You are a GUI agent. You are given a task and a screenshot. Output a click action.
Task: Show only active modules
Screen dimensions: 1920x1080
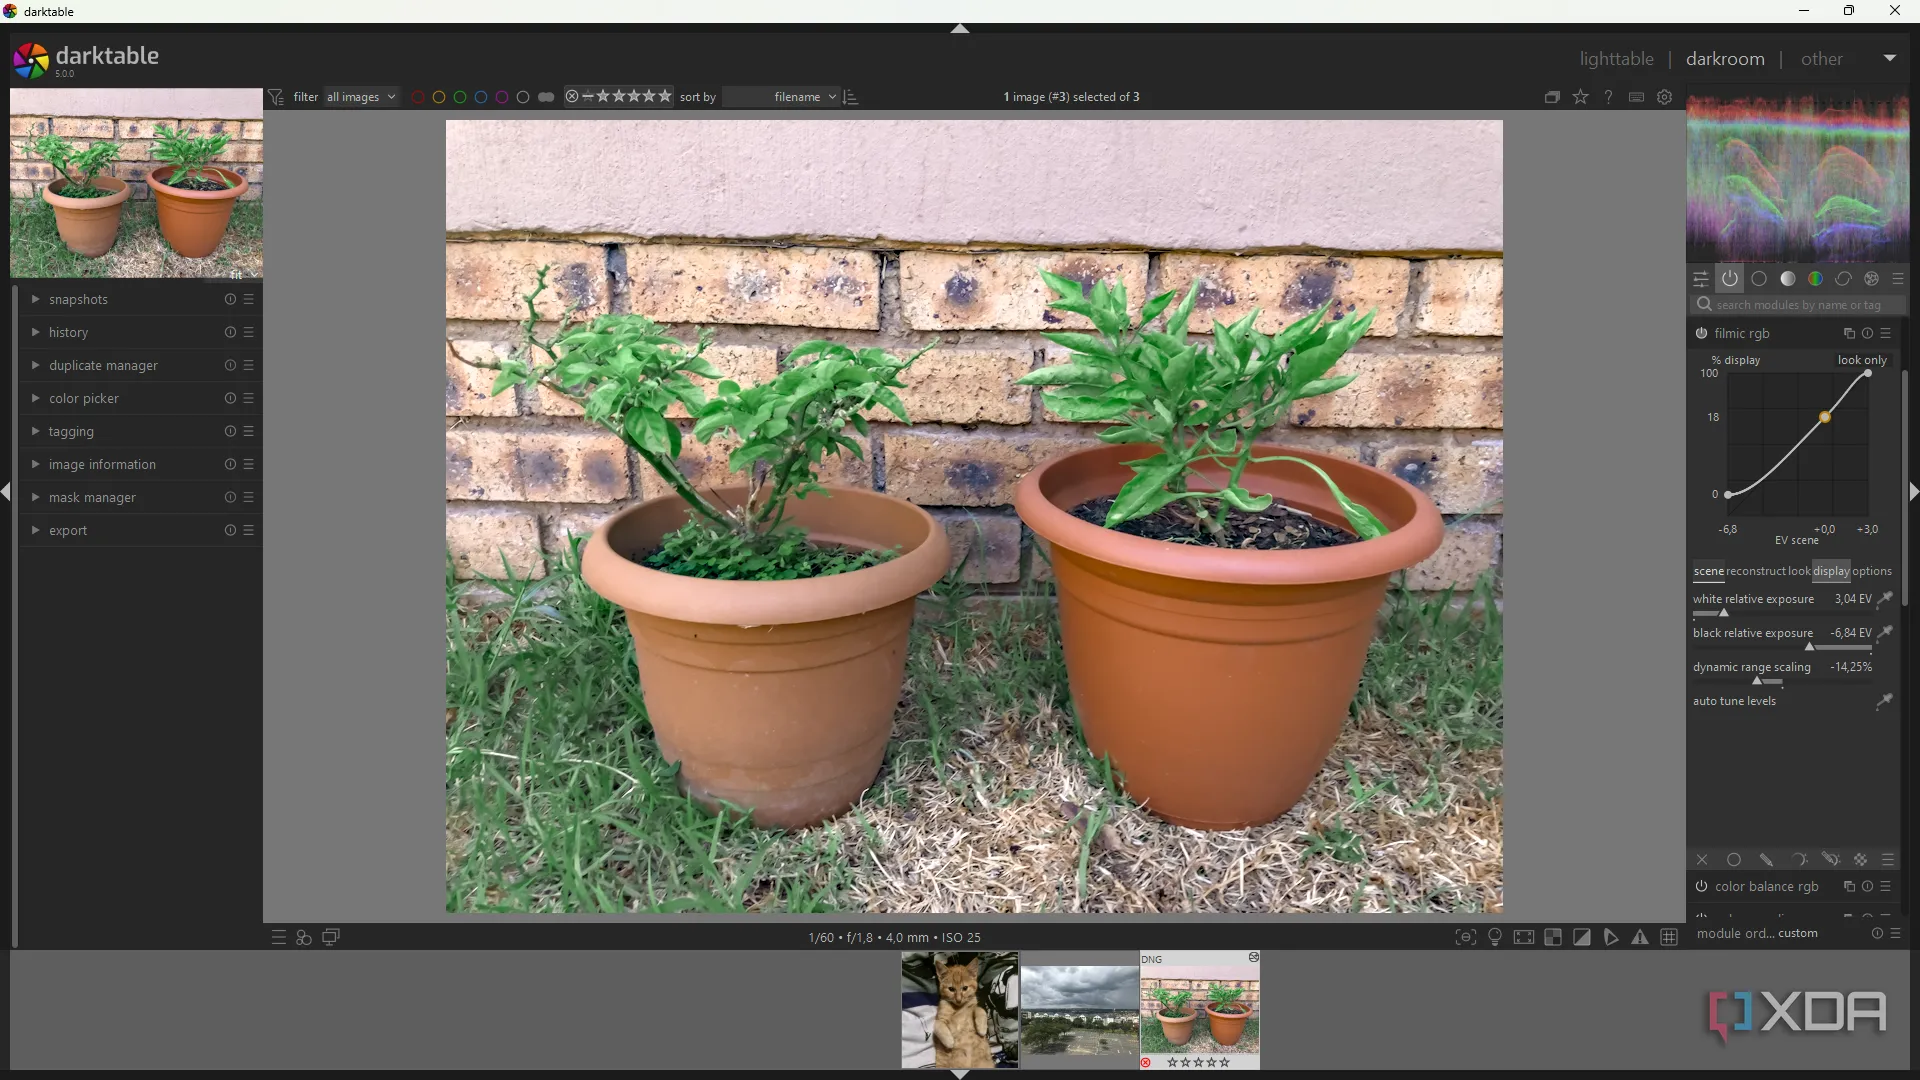click(x=1730, y=279)
